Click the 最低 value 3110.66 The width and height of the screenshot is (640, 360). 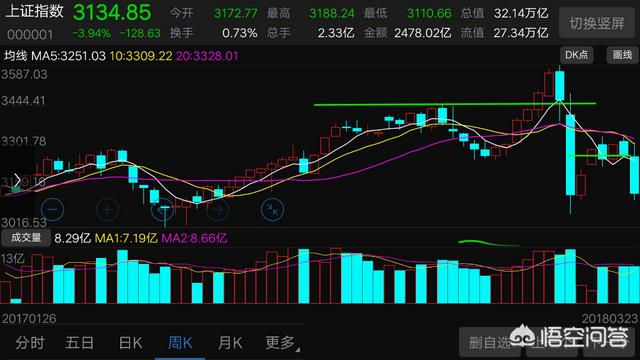point(429,13)
